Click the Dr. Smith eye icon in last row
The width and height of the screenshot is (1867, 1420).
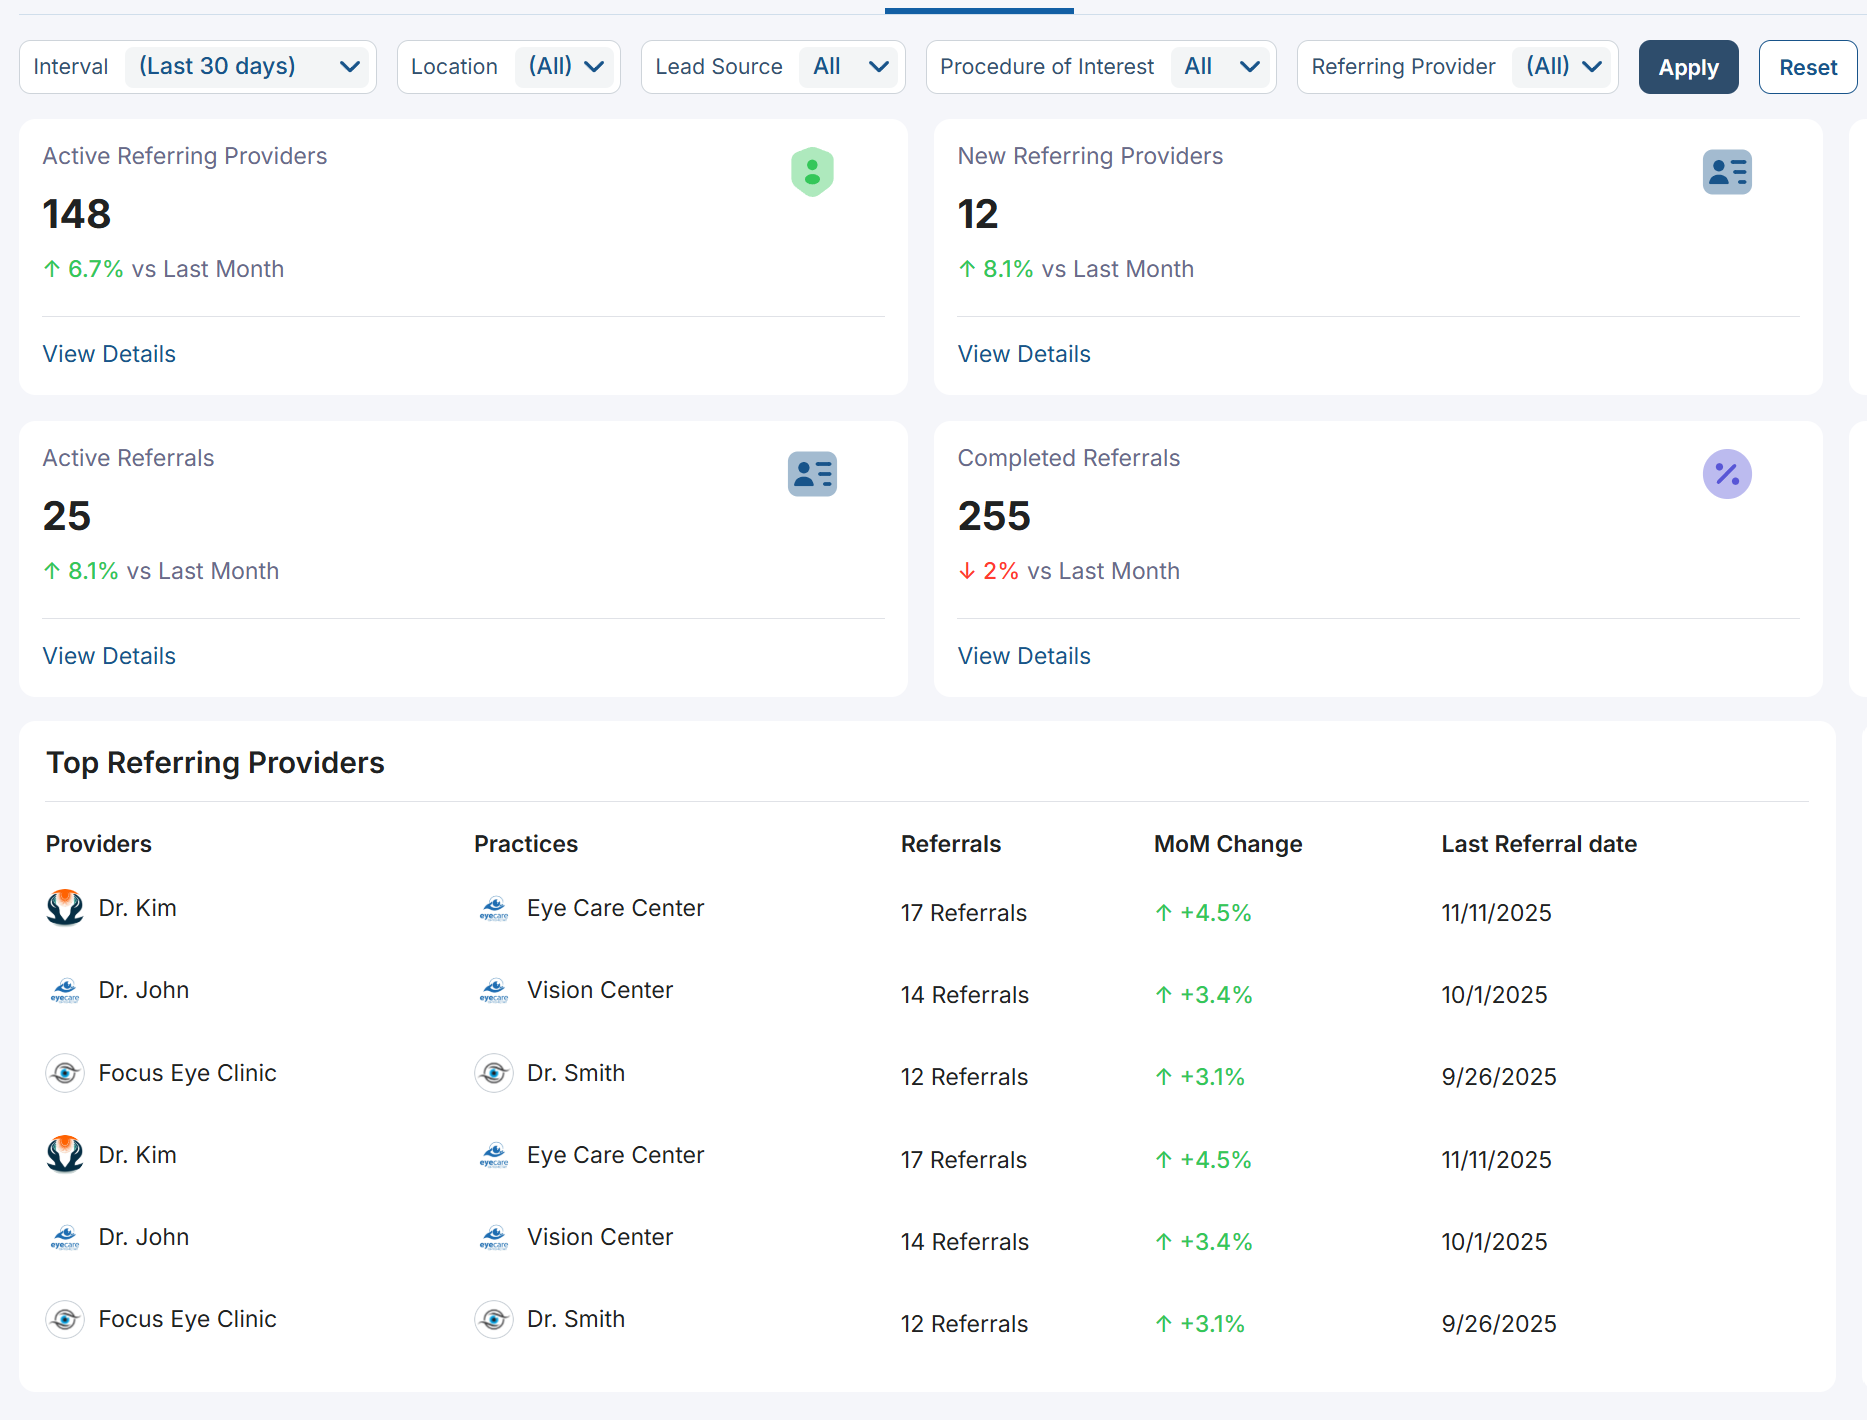tap(494, 1320)
